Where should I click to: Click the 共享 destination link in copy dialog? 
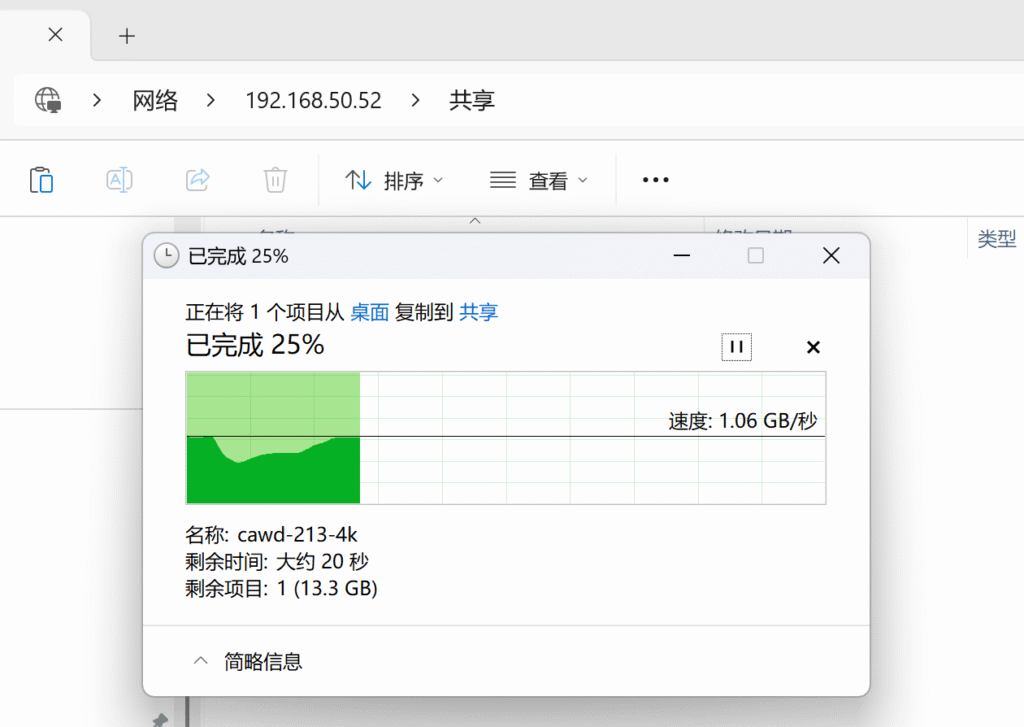478,312
